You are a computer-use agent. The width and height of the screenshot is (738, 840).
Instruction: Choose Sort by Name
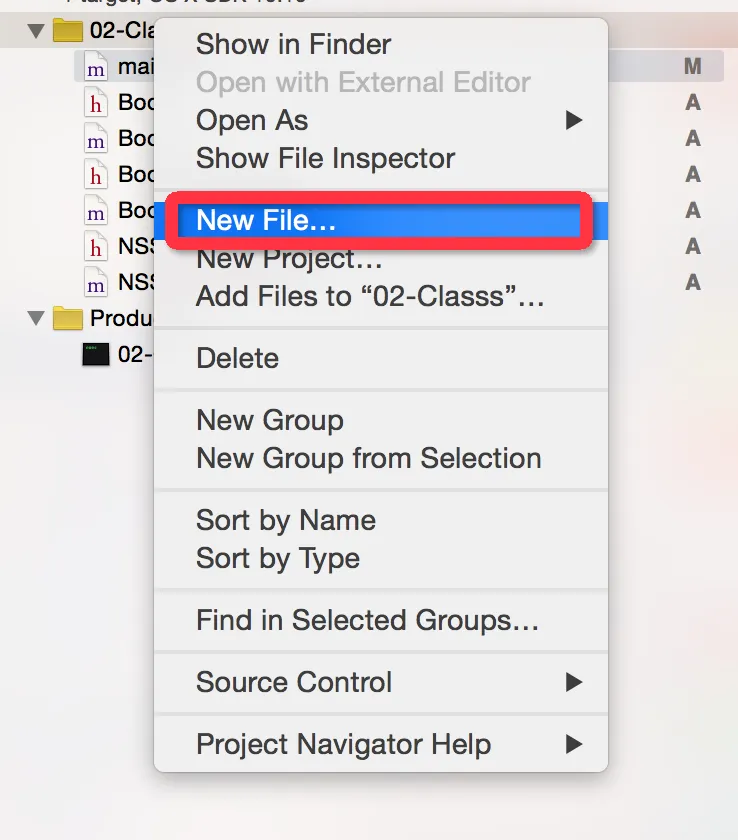click(x=285, y=520)
